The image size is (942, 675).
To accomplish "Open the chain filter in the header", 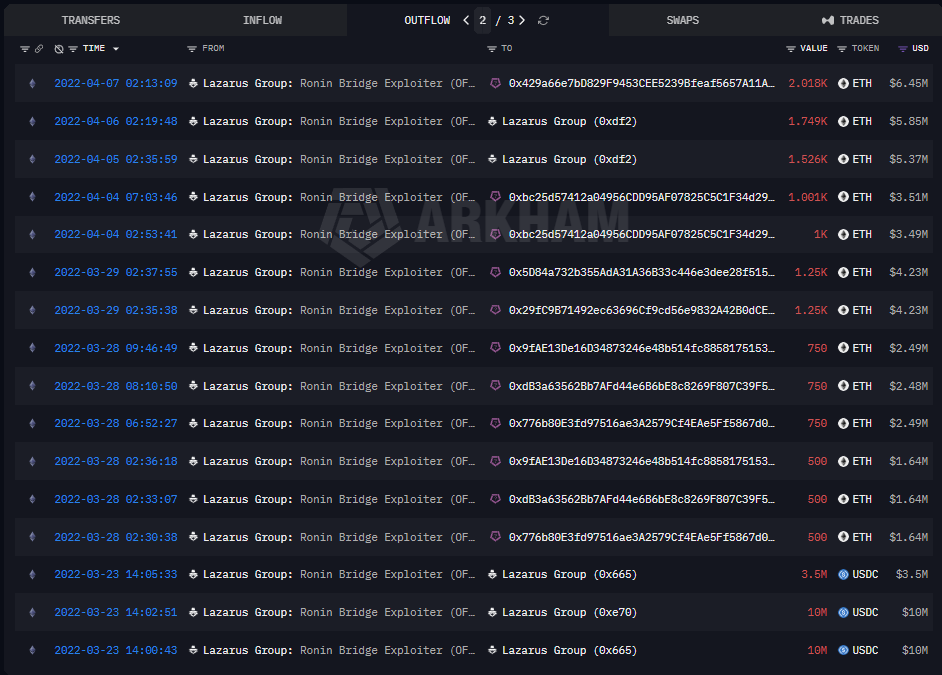I will 25,49.
